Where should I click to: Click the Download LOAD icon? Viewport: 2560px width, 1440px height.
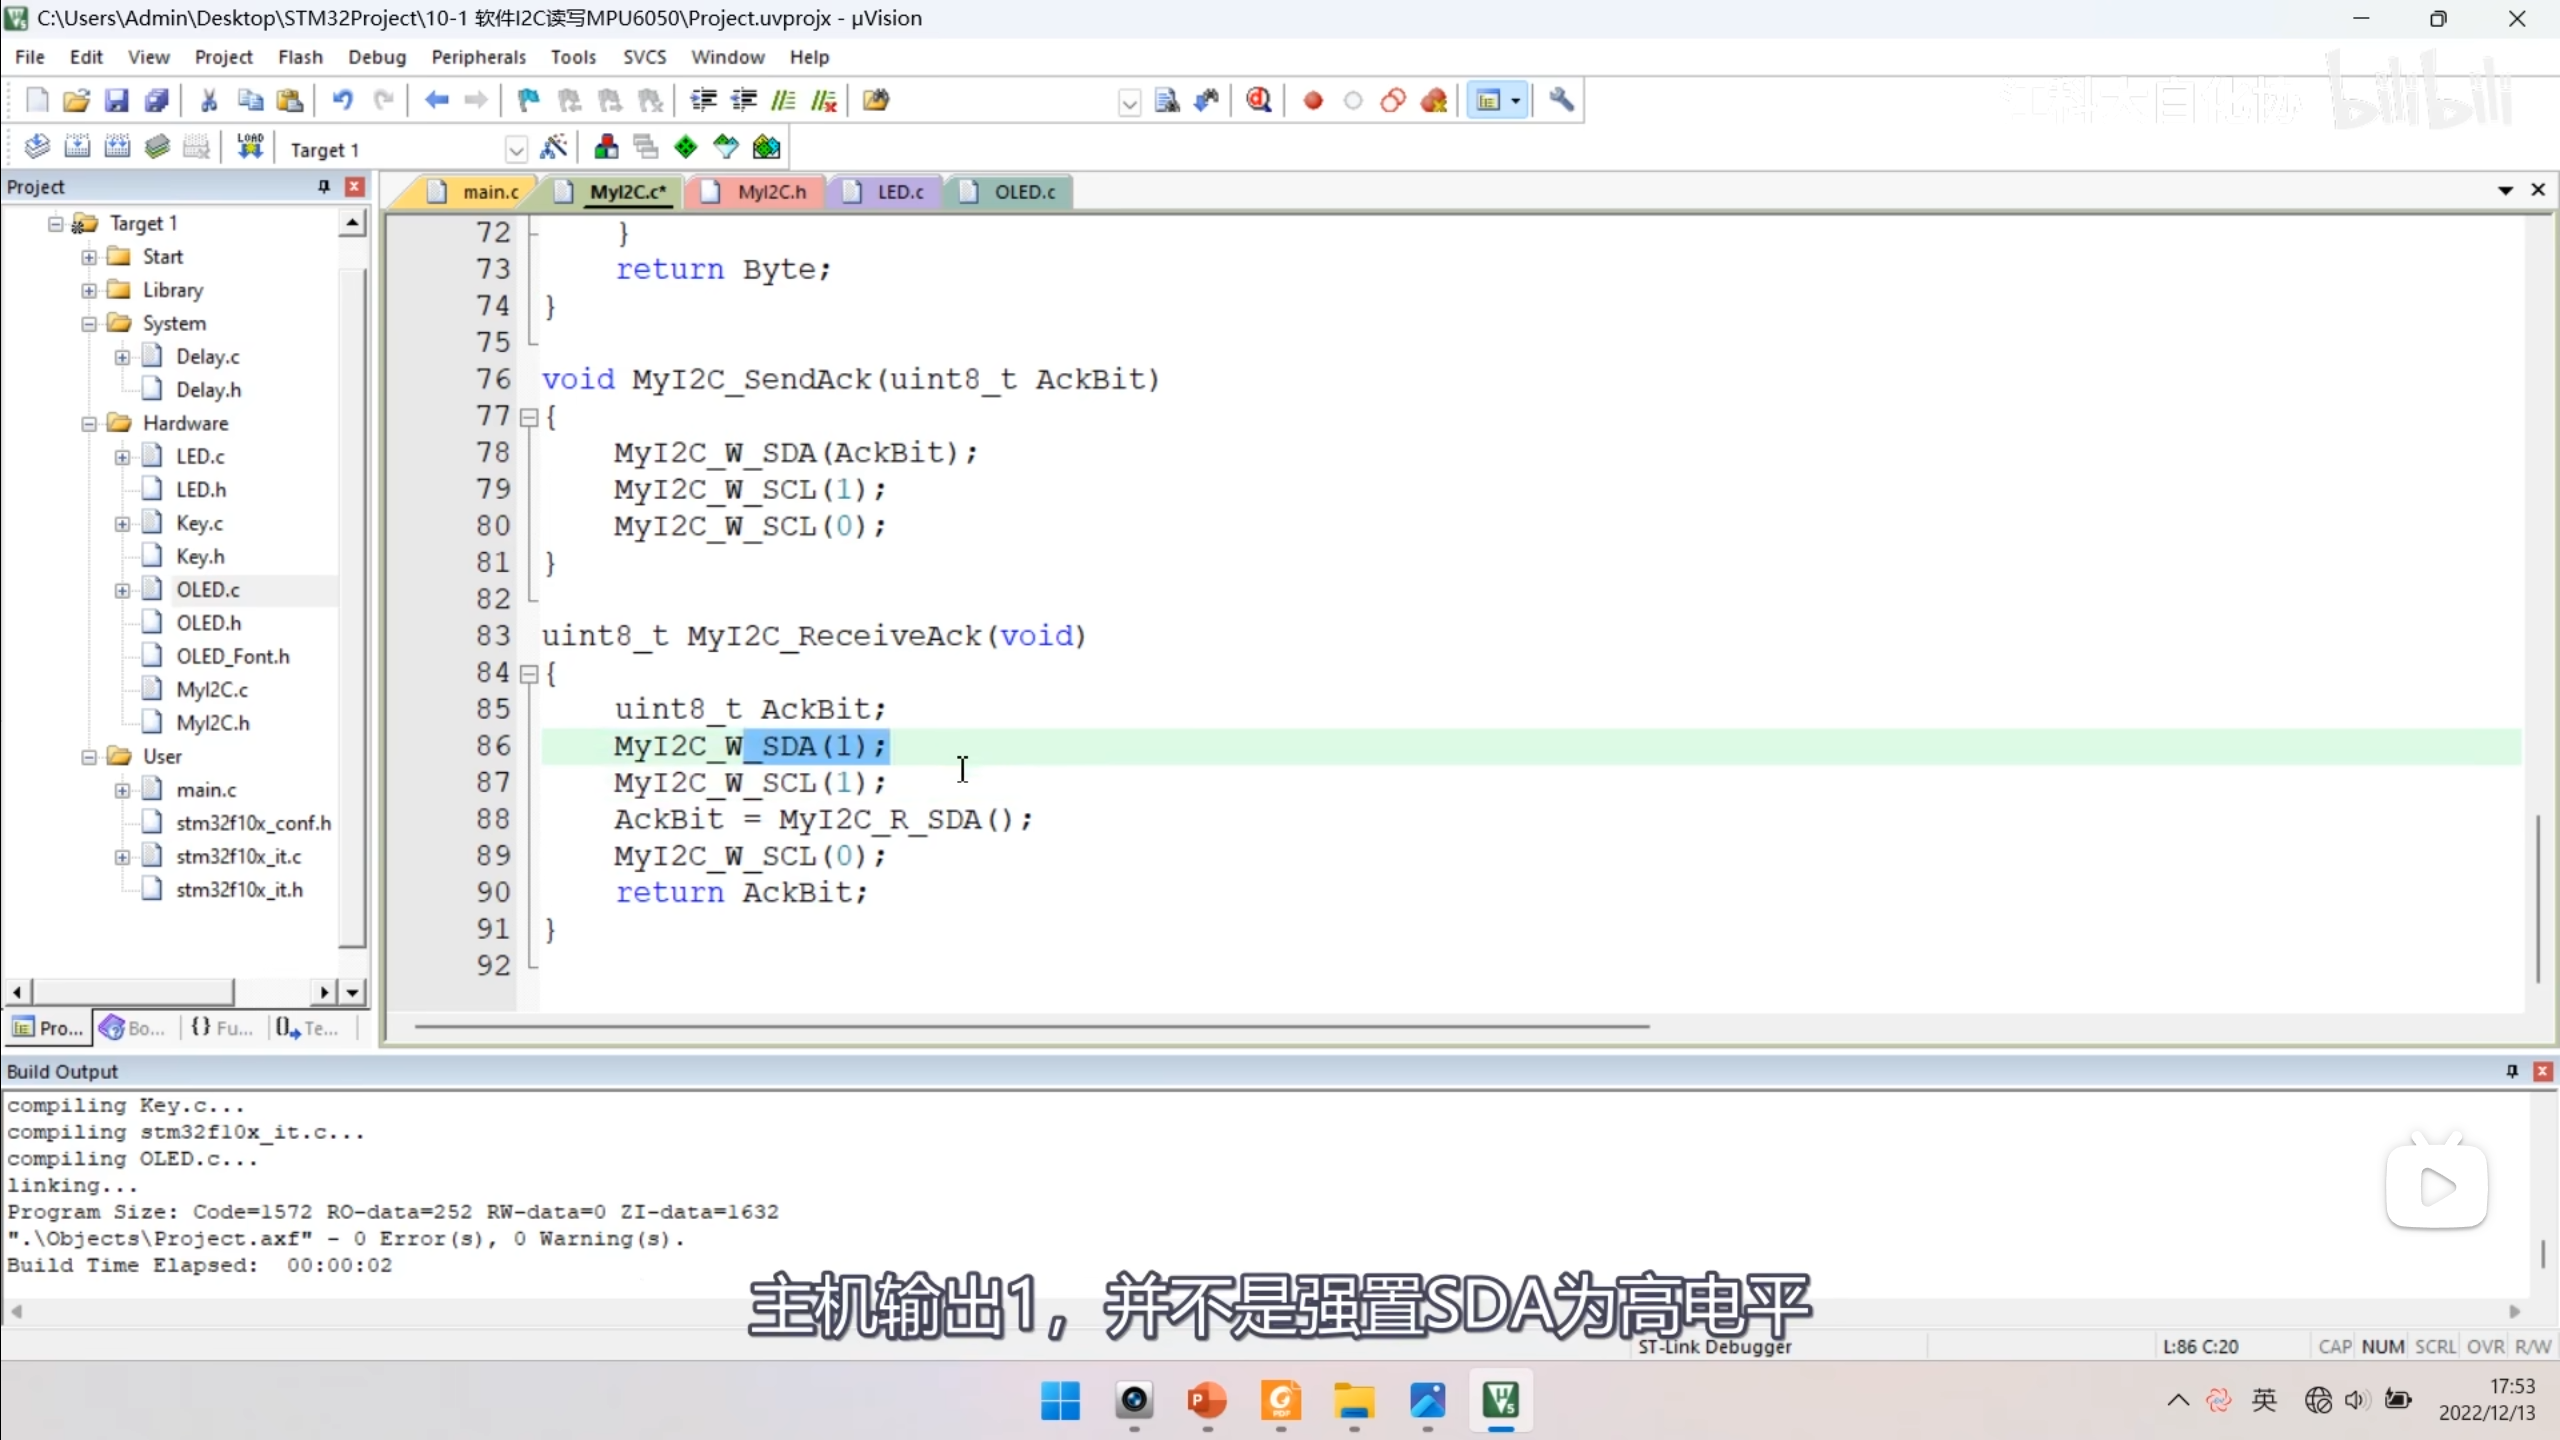(250, 148)
